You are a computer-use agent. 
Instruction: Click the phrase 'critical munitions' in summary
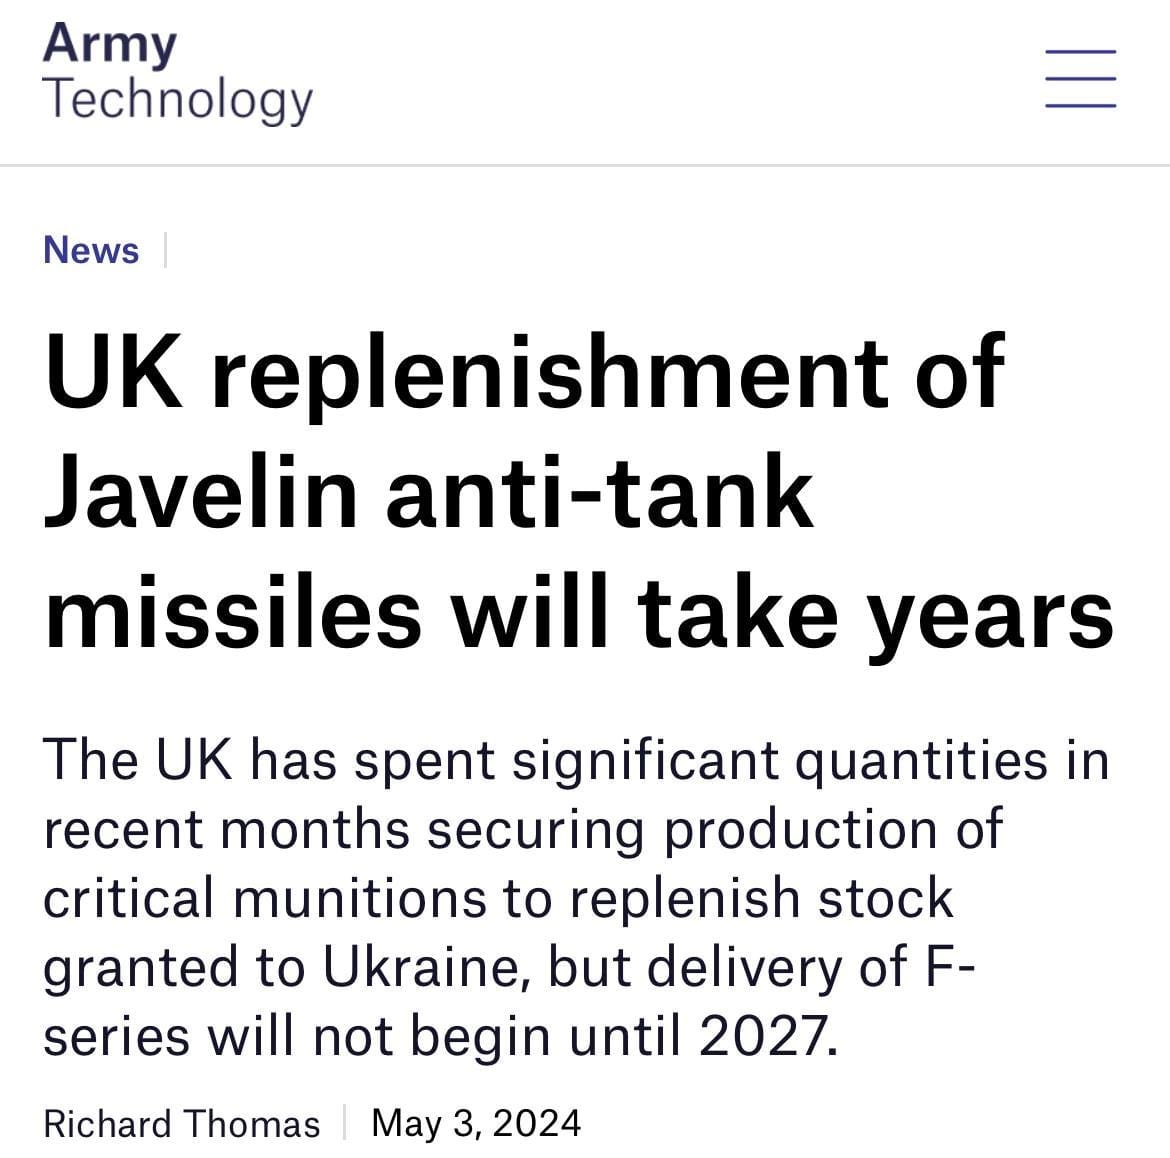tap(265, 898)
